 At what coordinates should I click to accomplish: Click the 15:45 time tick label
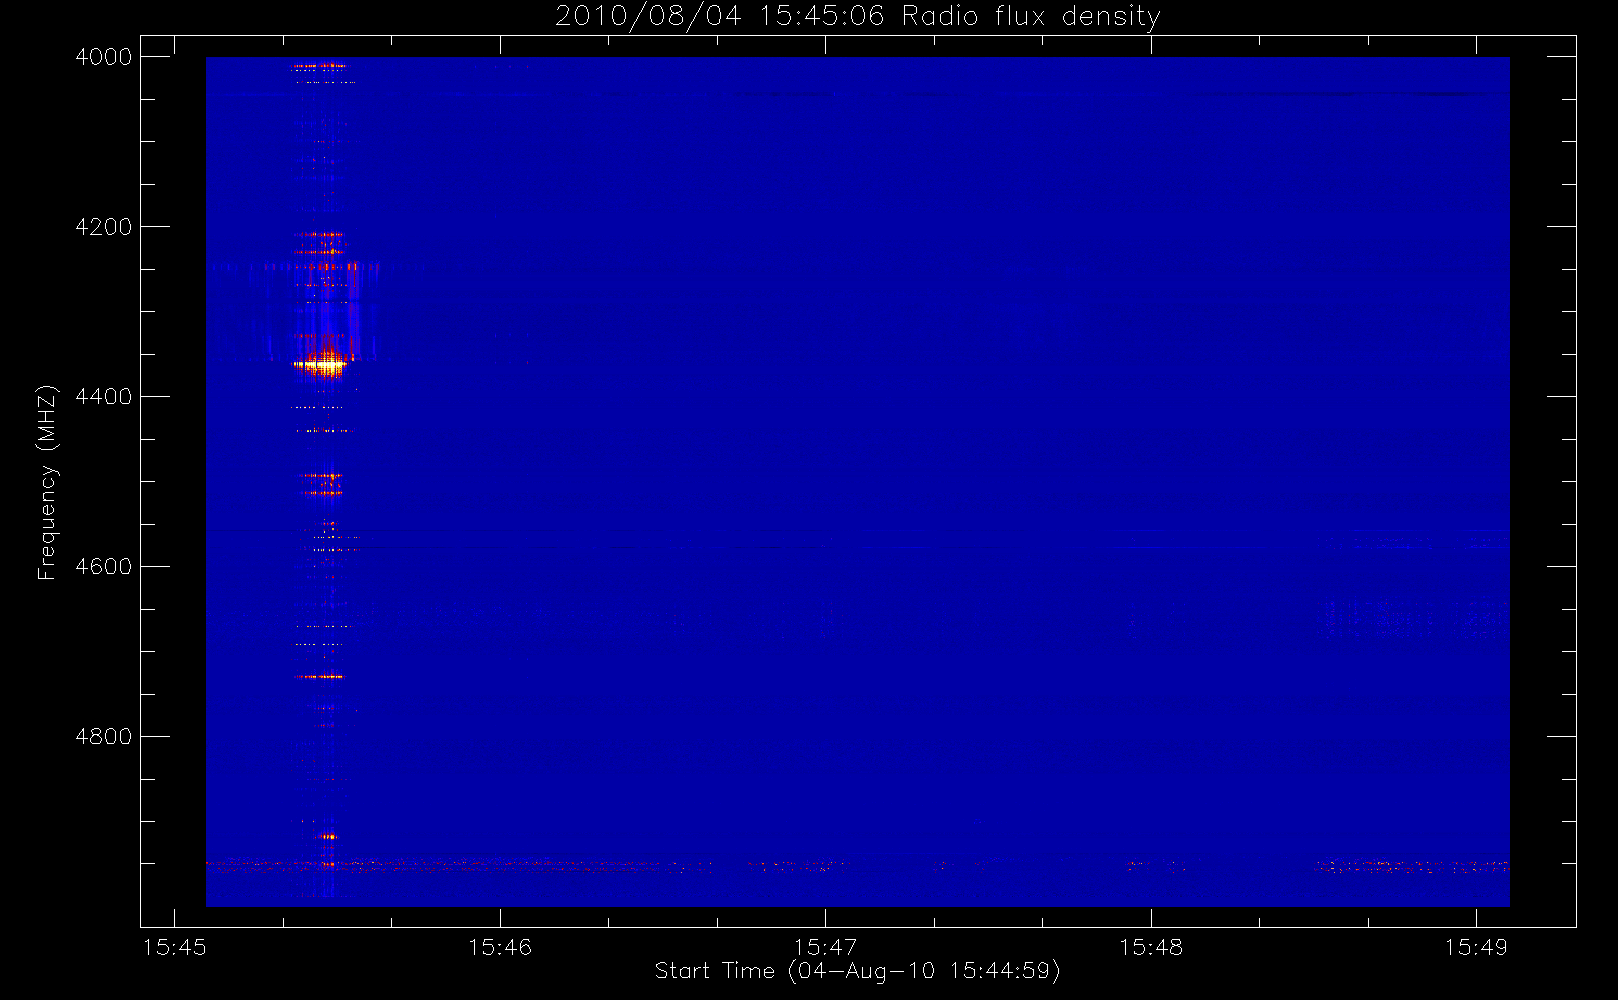(175, 947)
